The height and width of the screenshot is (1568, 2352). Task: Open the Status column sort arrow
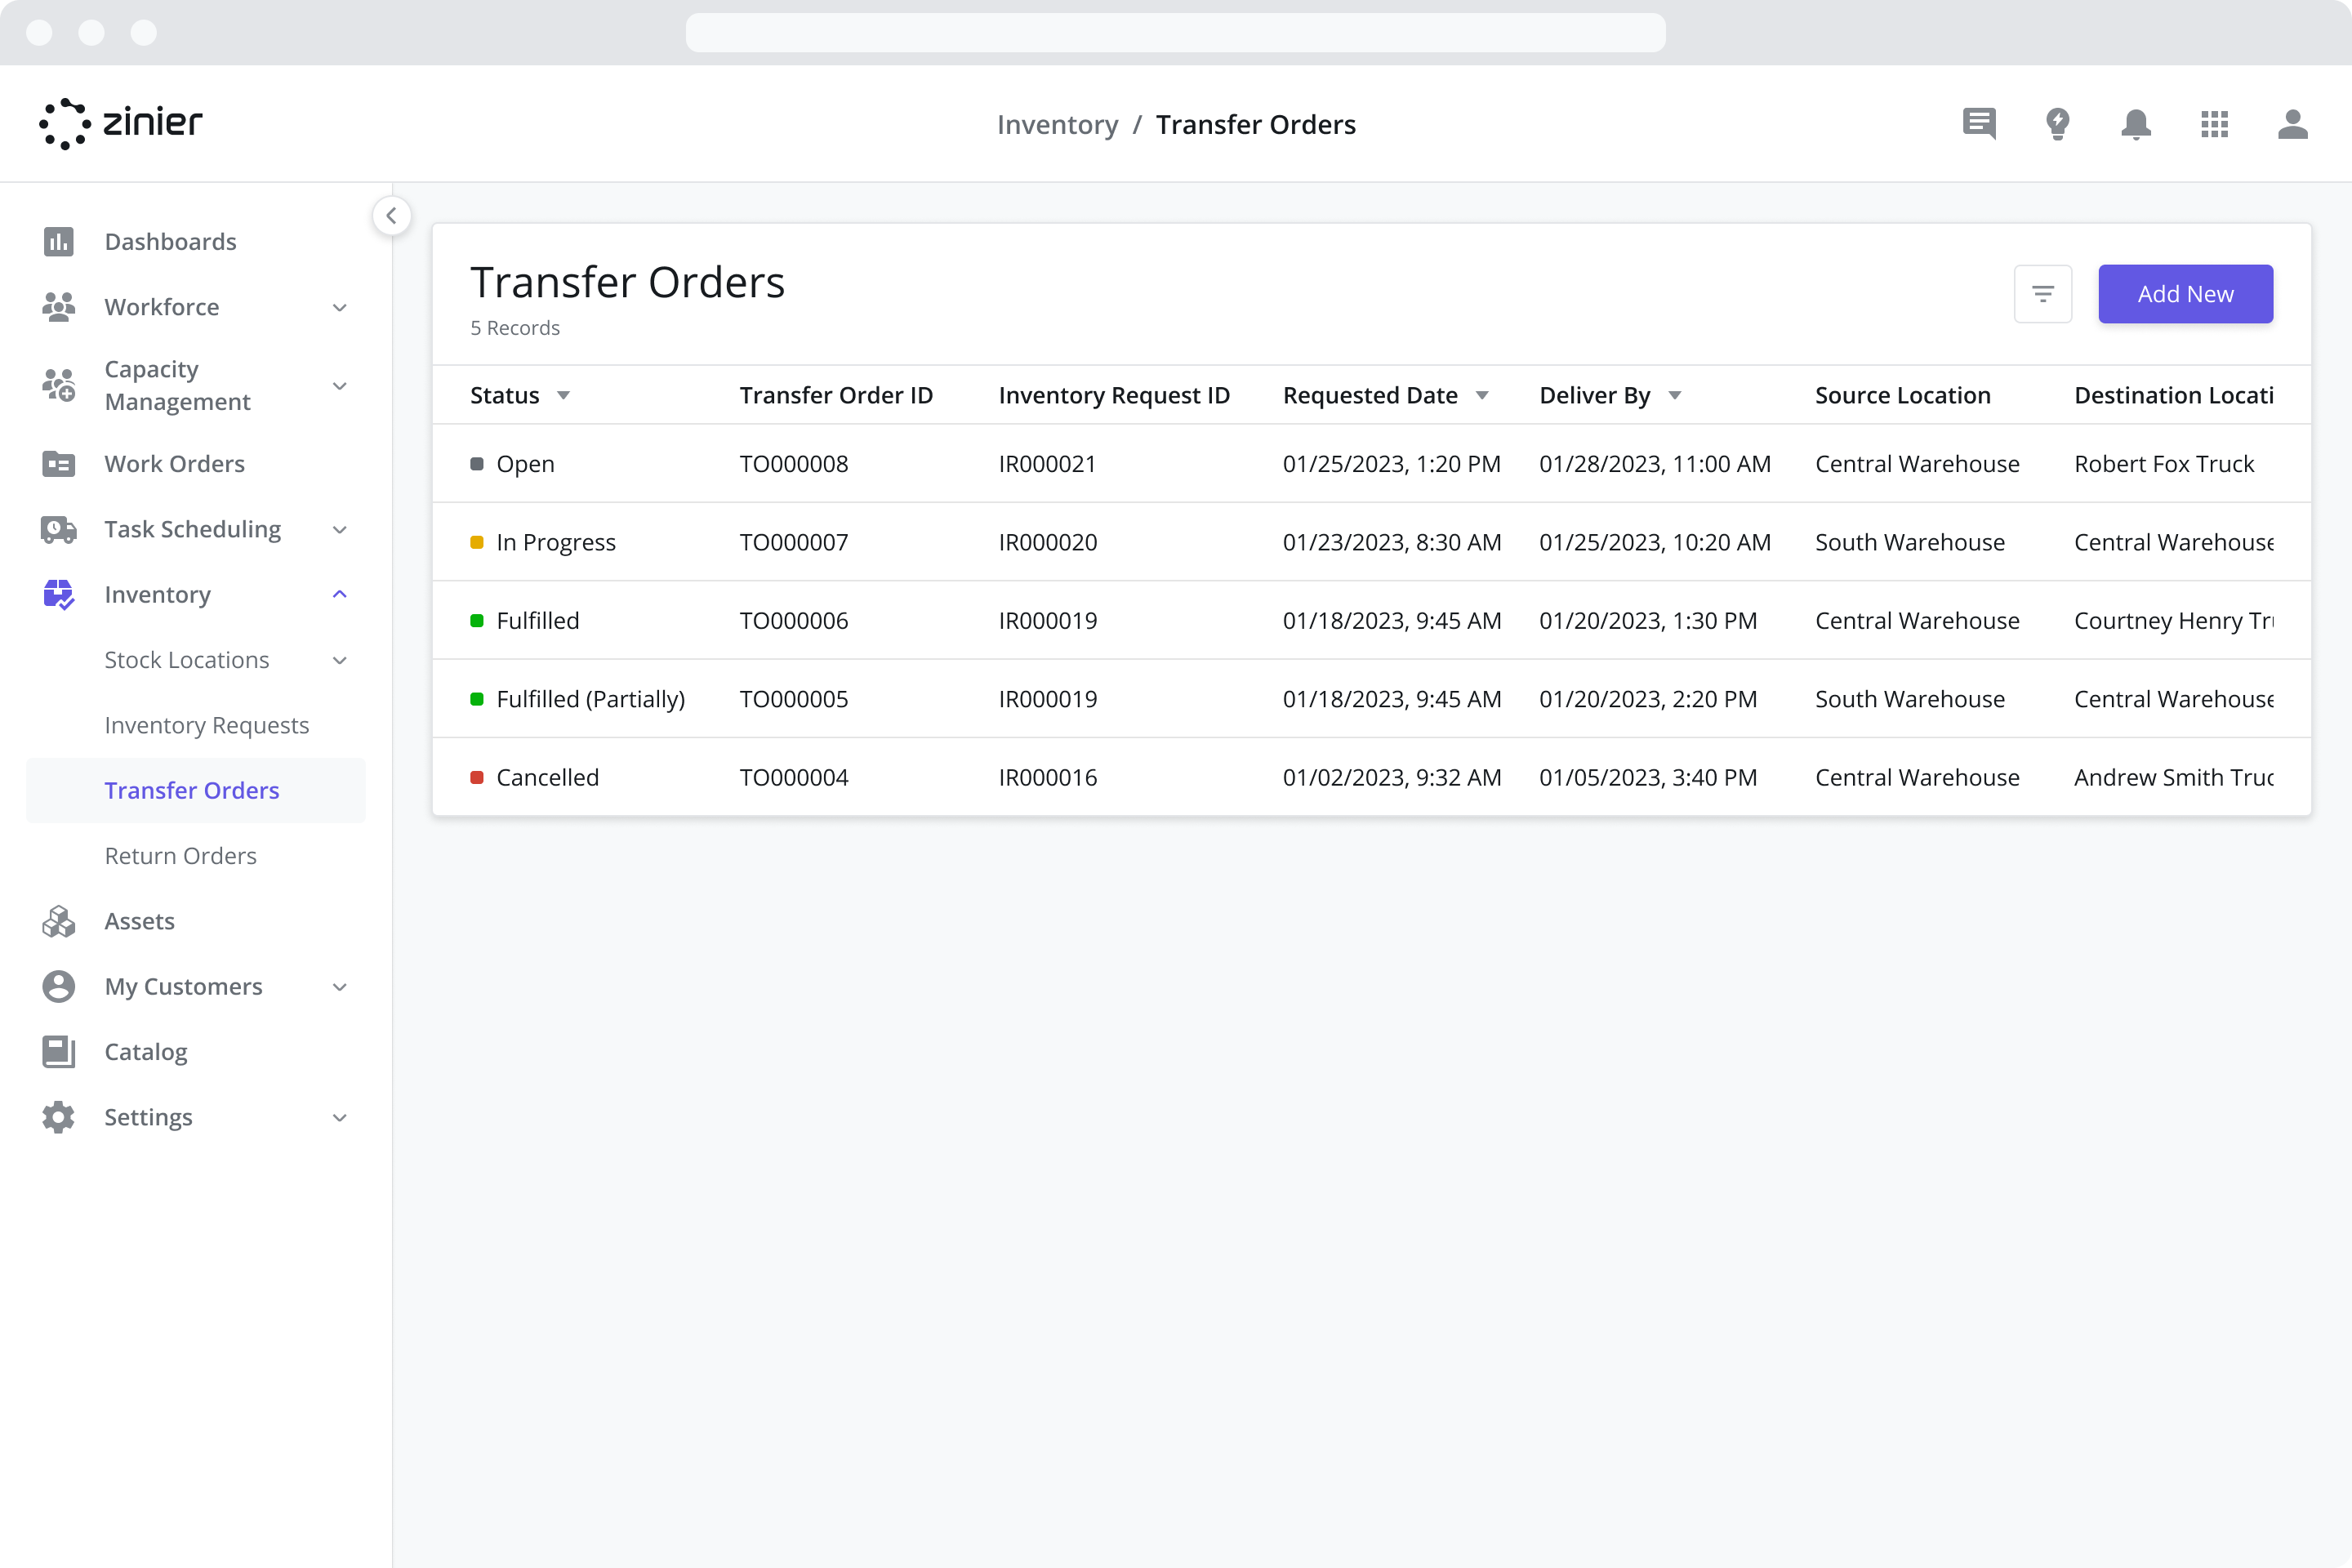pyautogui.click(x=564, y=396)
